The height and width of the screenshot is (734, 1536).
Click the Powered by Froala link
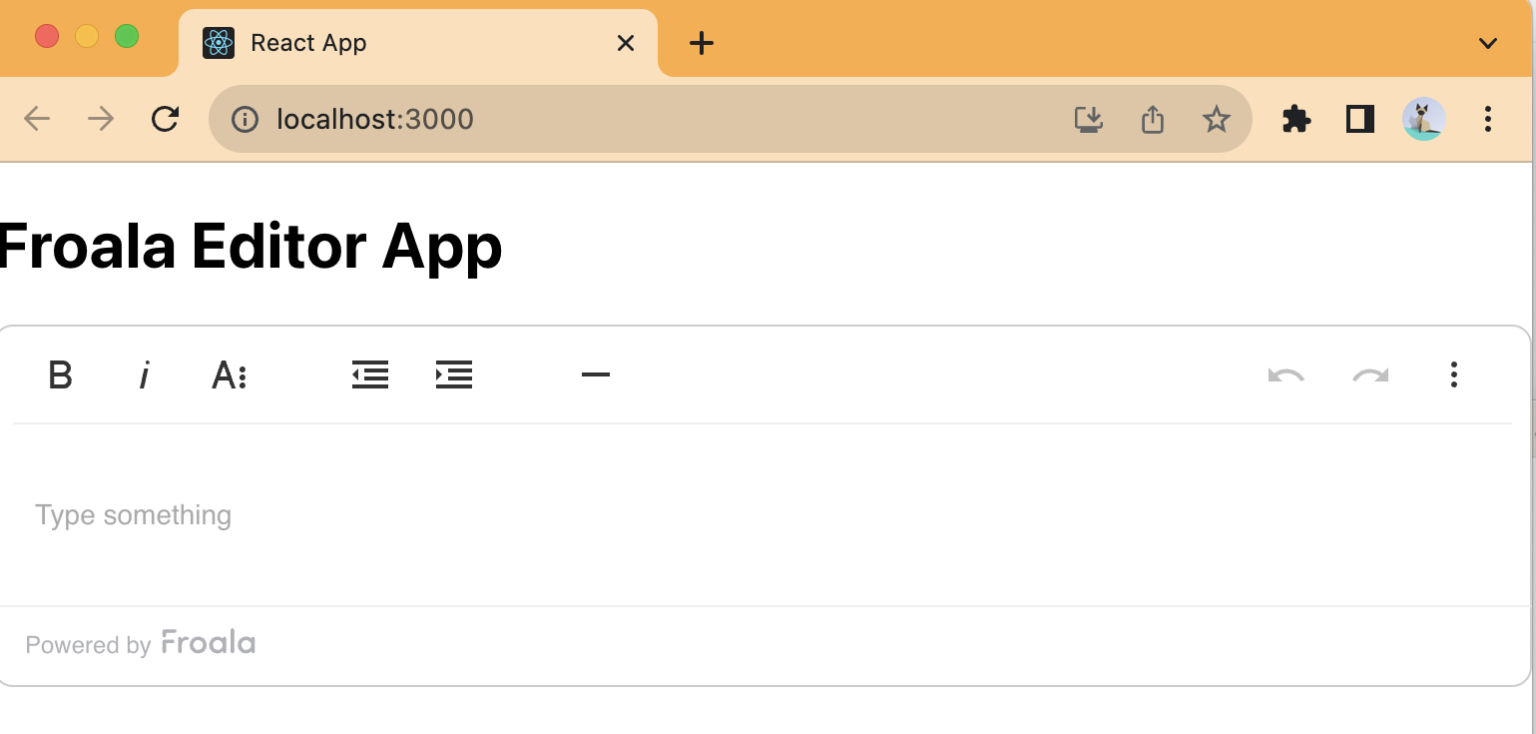click(140, 644)
